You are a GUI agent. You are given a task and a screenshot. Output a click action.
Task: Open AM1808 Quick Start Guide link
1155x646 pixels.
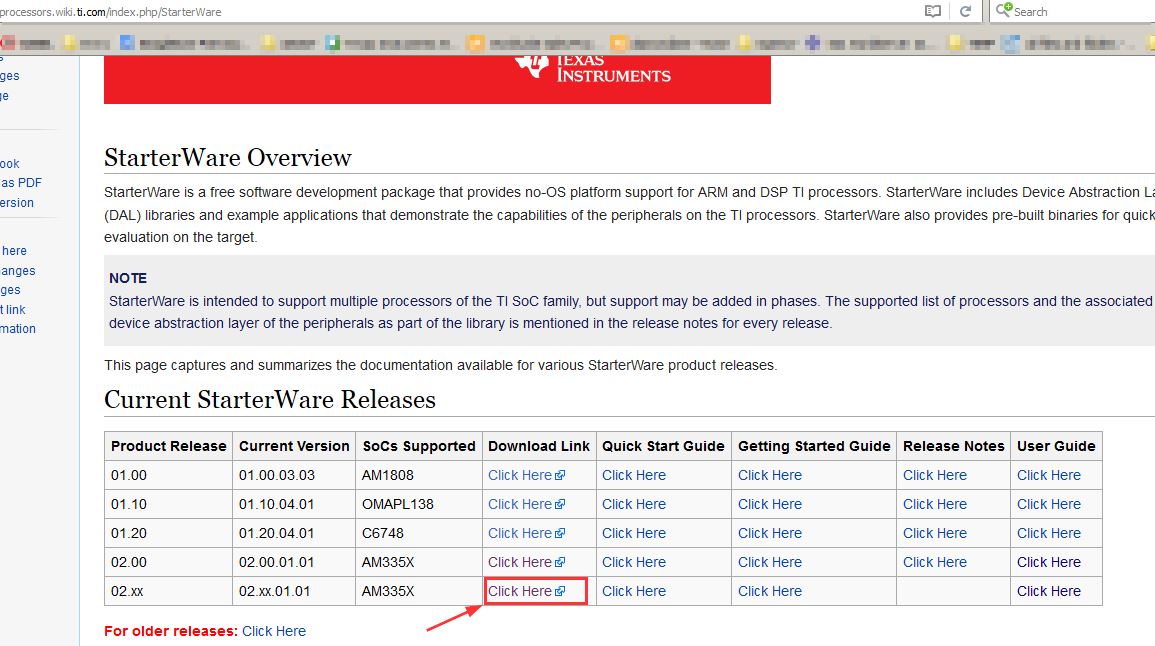(633, 475)
